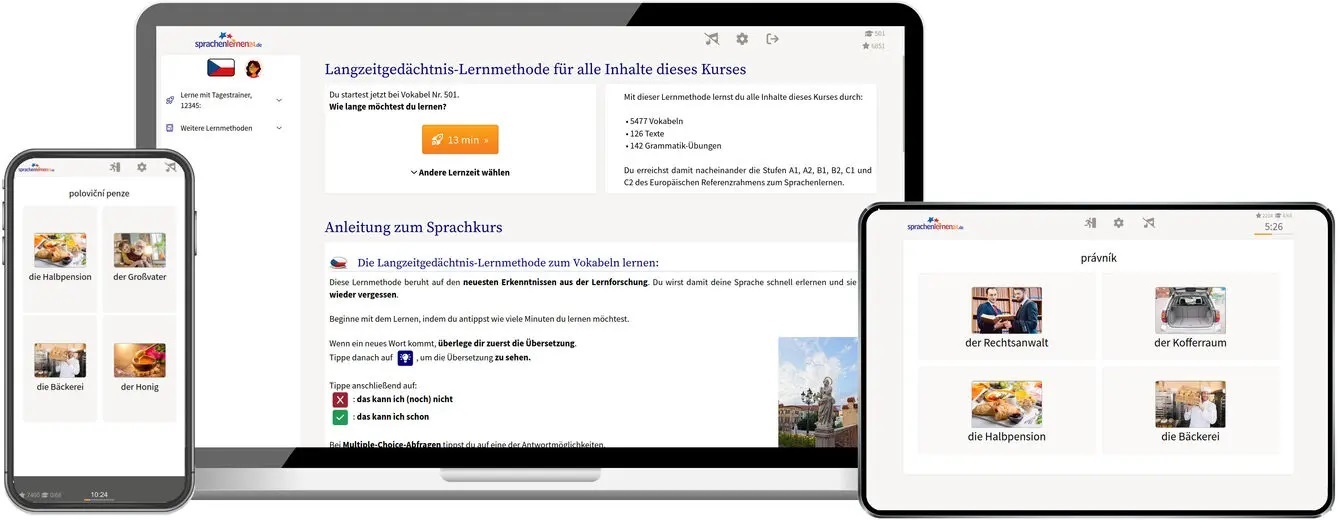Choose die Halbpension card on tablet
Screen dimensions: 1340x520
coord(1007,411)
